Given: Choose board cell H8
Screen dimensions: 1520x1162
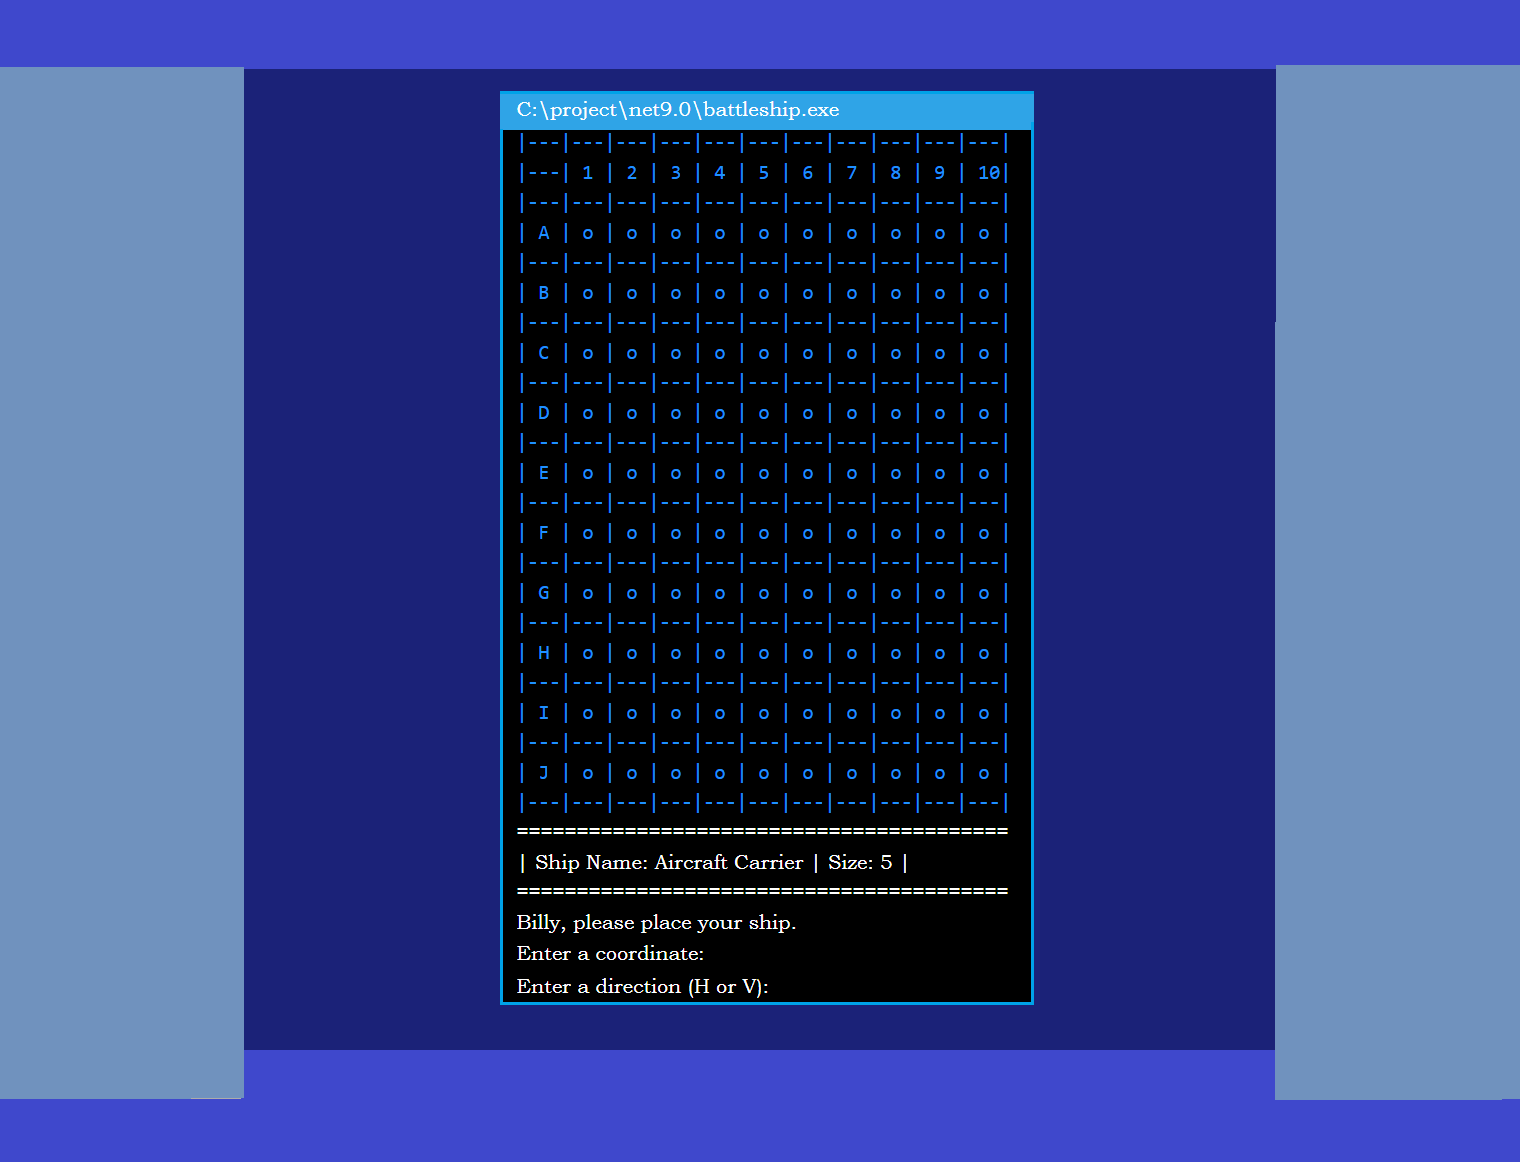Looking at the screenshot, I should 896,654.
